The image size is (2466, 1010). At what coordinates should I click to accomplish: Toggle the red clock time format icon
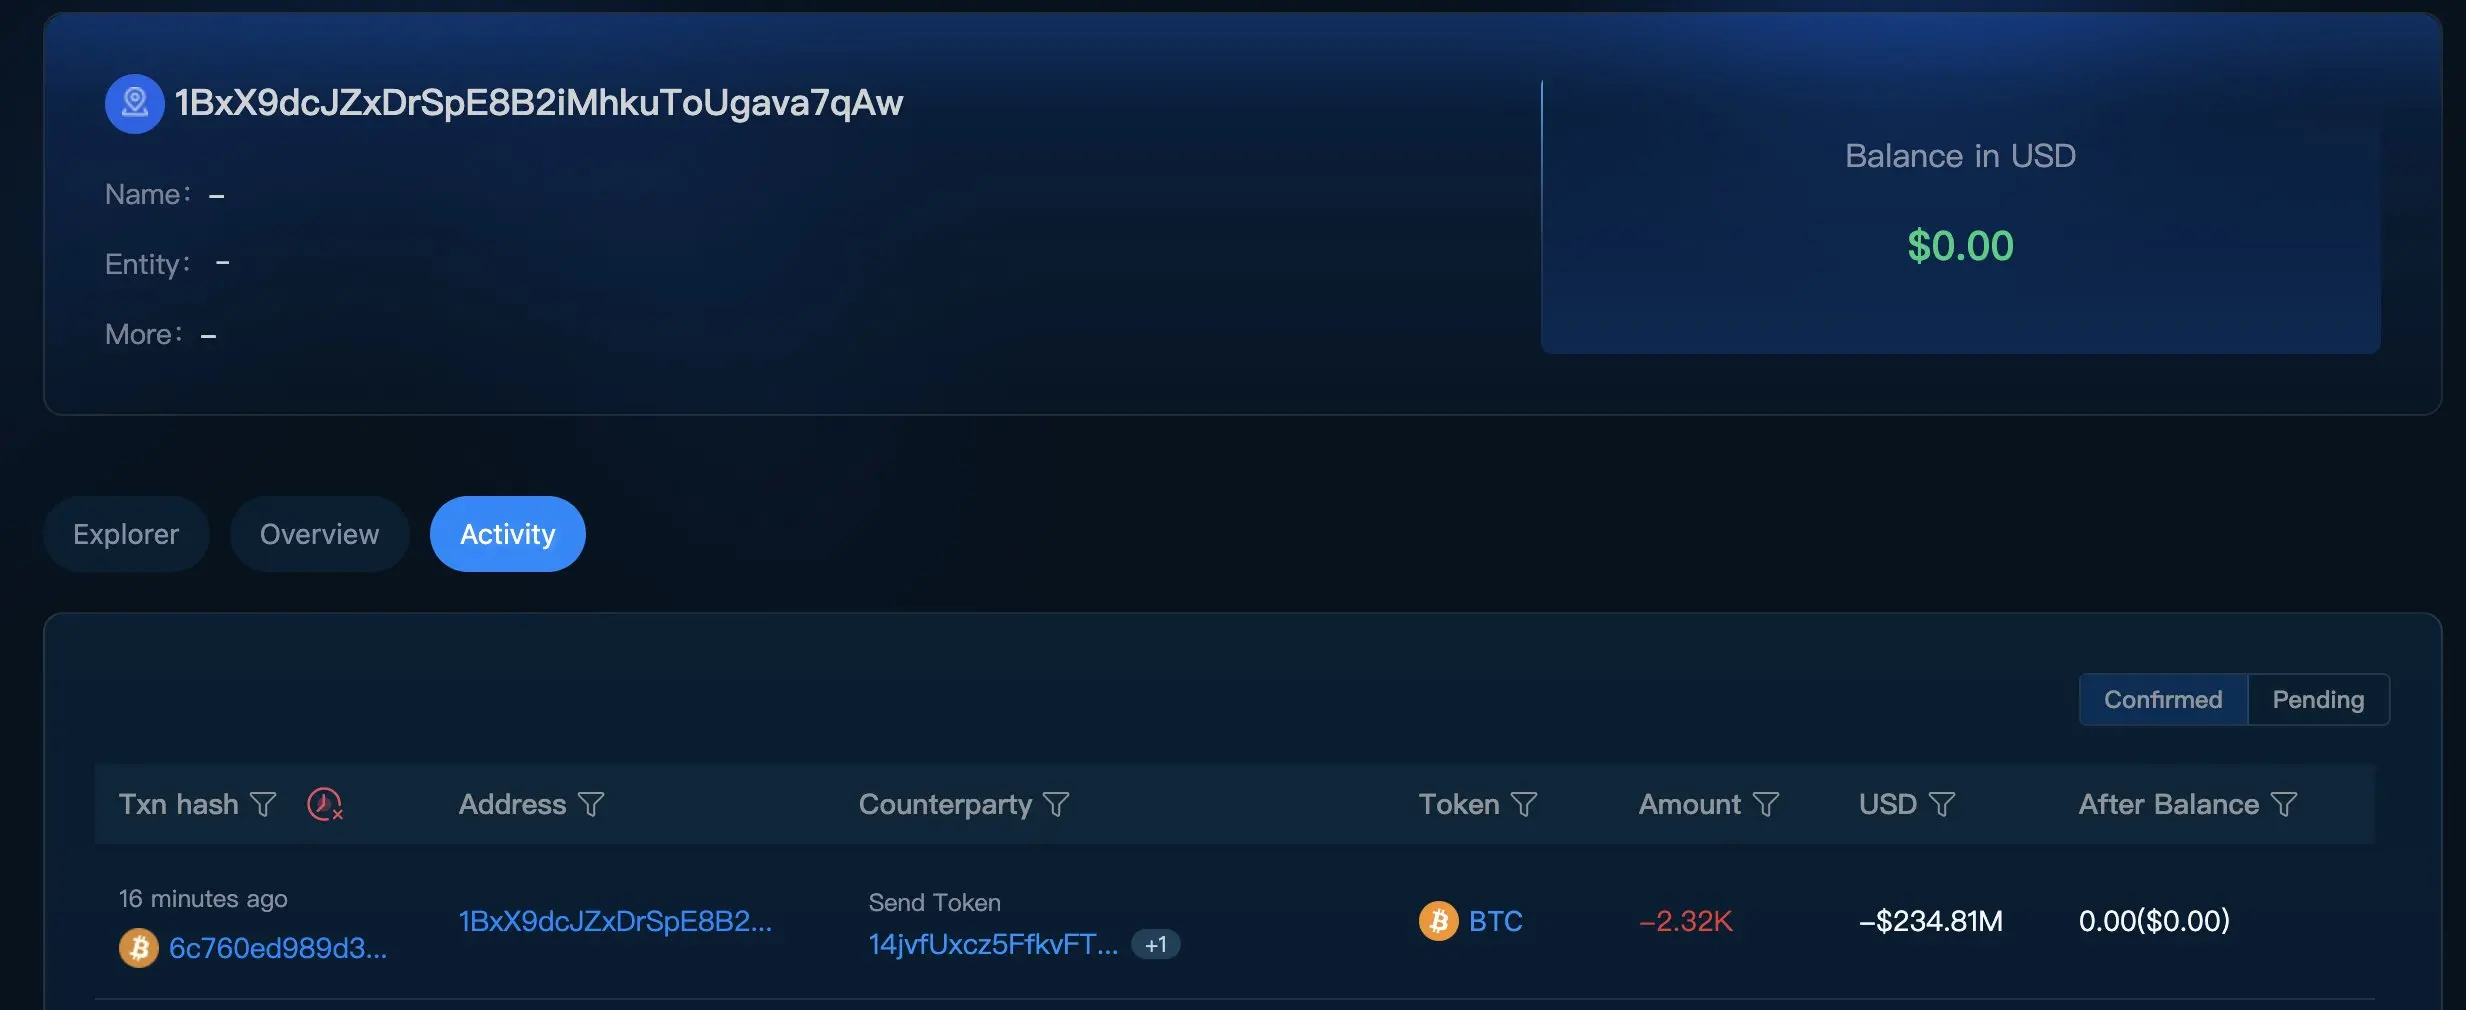(x=325, y=804)
